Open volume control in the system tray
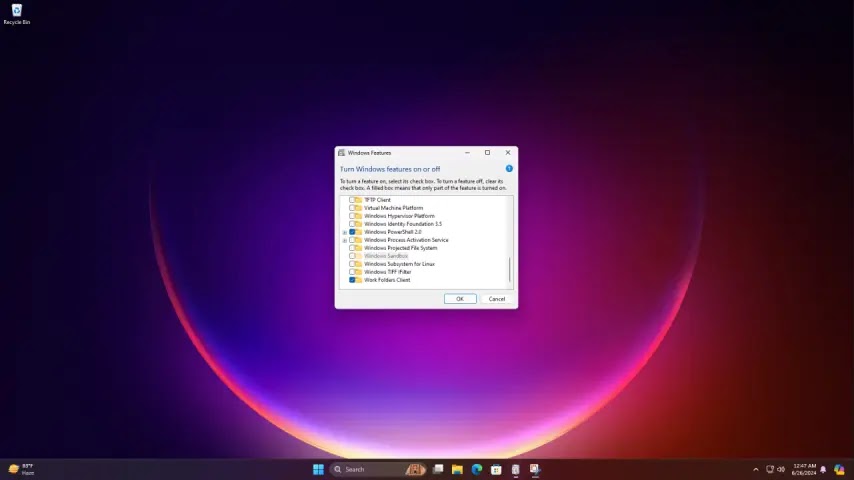 point(781,469)
